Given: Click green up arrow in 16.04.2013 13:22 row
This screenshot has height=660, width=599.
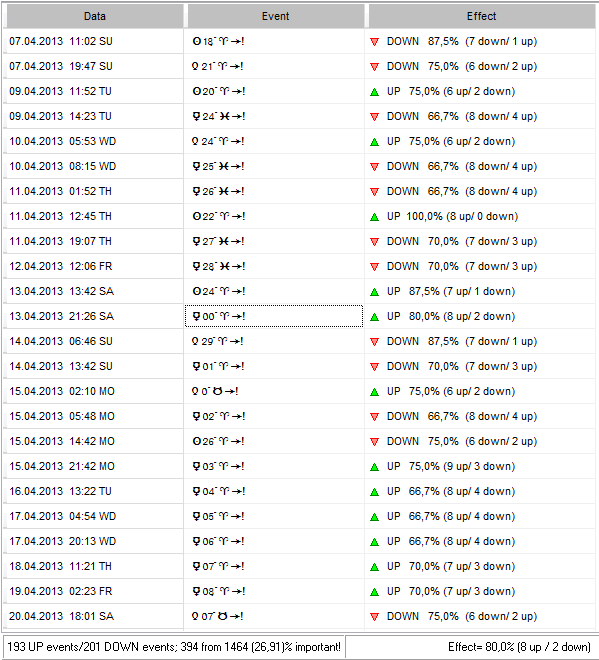Looking at the screenshot, I should (x=374, y=492).
